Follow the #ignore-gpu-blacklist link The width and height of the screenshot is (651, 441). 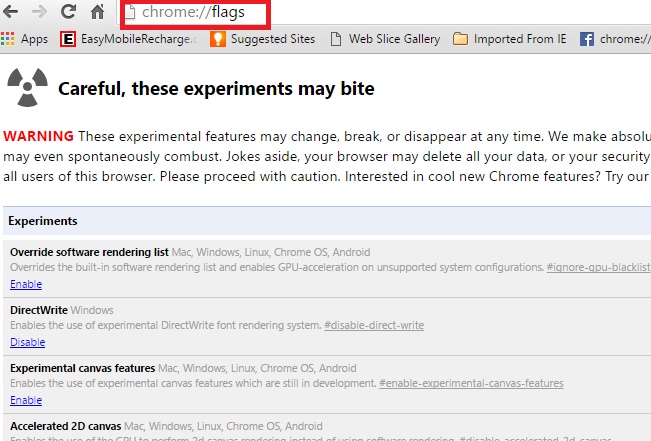click(598, 268)
